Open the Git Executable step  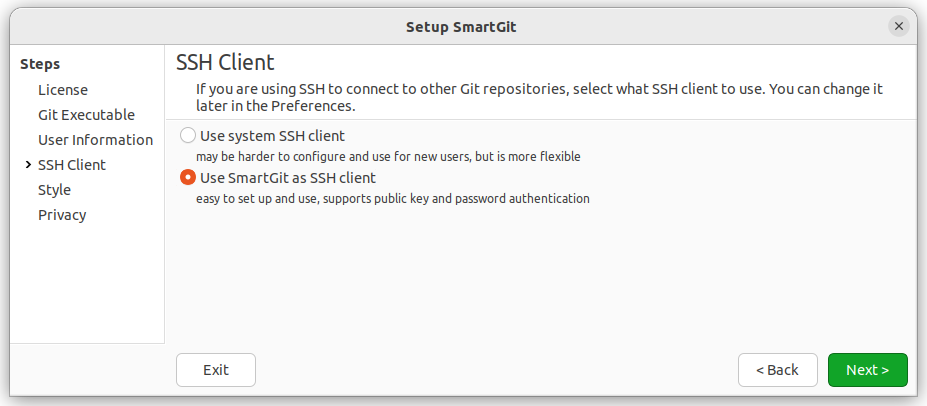pos(86,115)
